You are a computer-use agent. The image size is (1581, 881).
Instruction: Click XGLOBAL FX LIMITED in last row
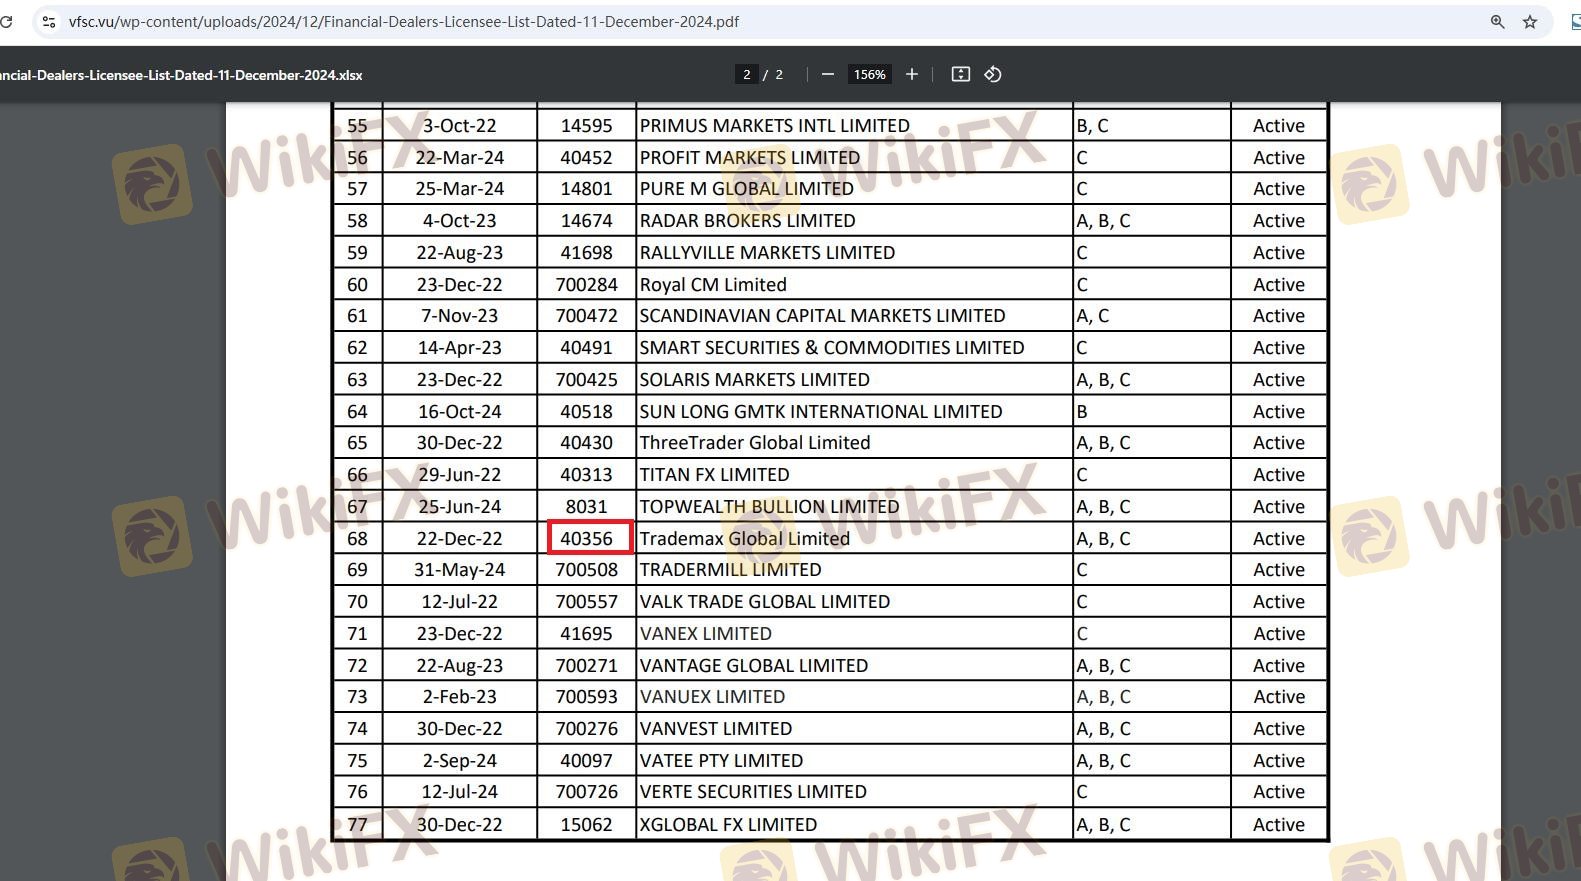(728, 824)
